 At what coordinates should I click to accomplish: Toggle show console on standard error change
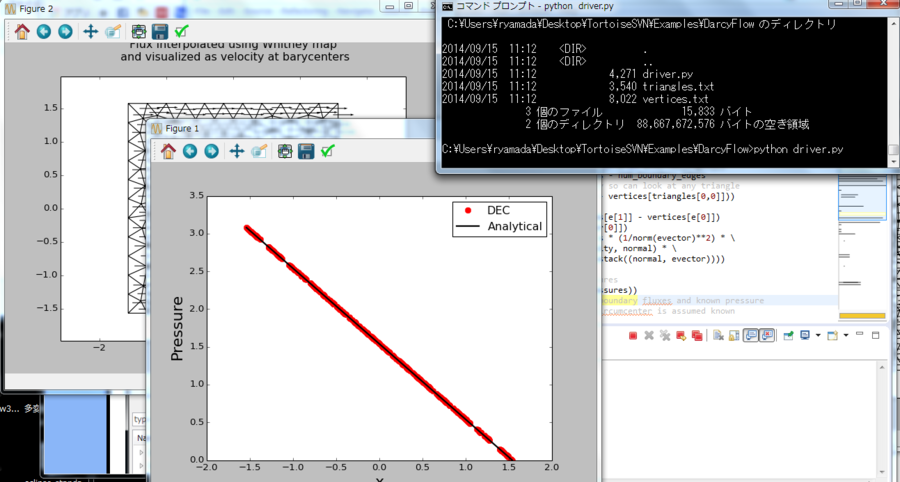767,336
